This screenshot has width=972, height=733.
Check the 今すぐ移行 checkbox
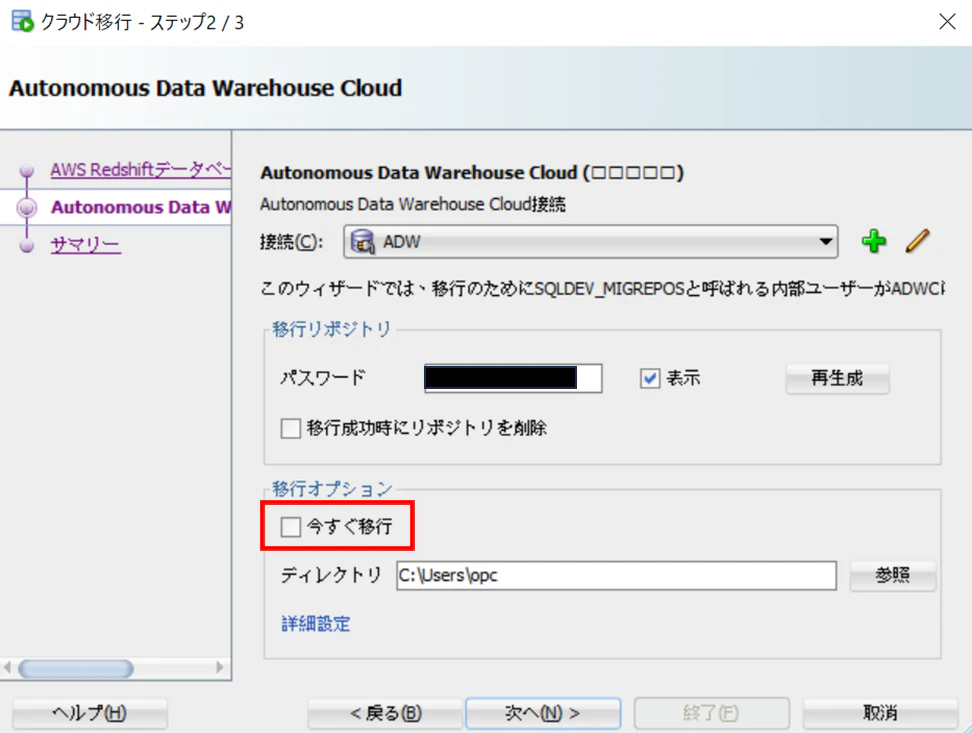click(x=290, y=526)
